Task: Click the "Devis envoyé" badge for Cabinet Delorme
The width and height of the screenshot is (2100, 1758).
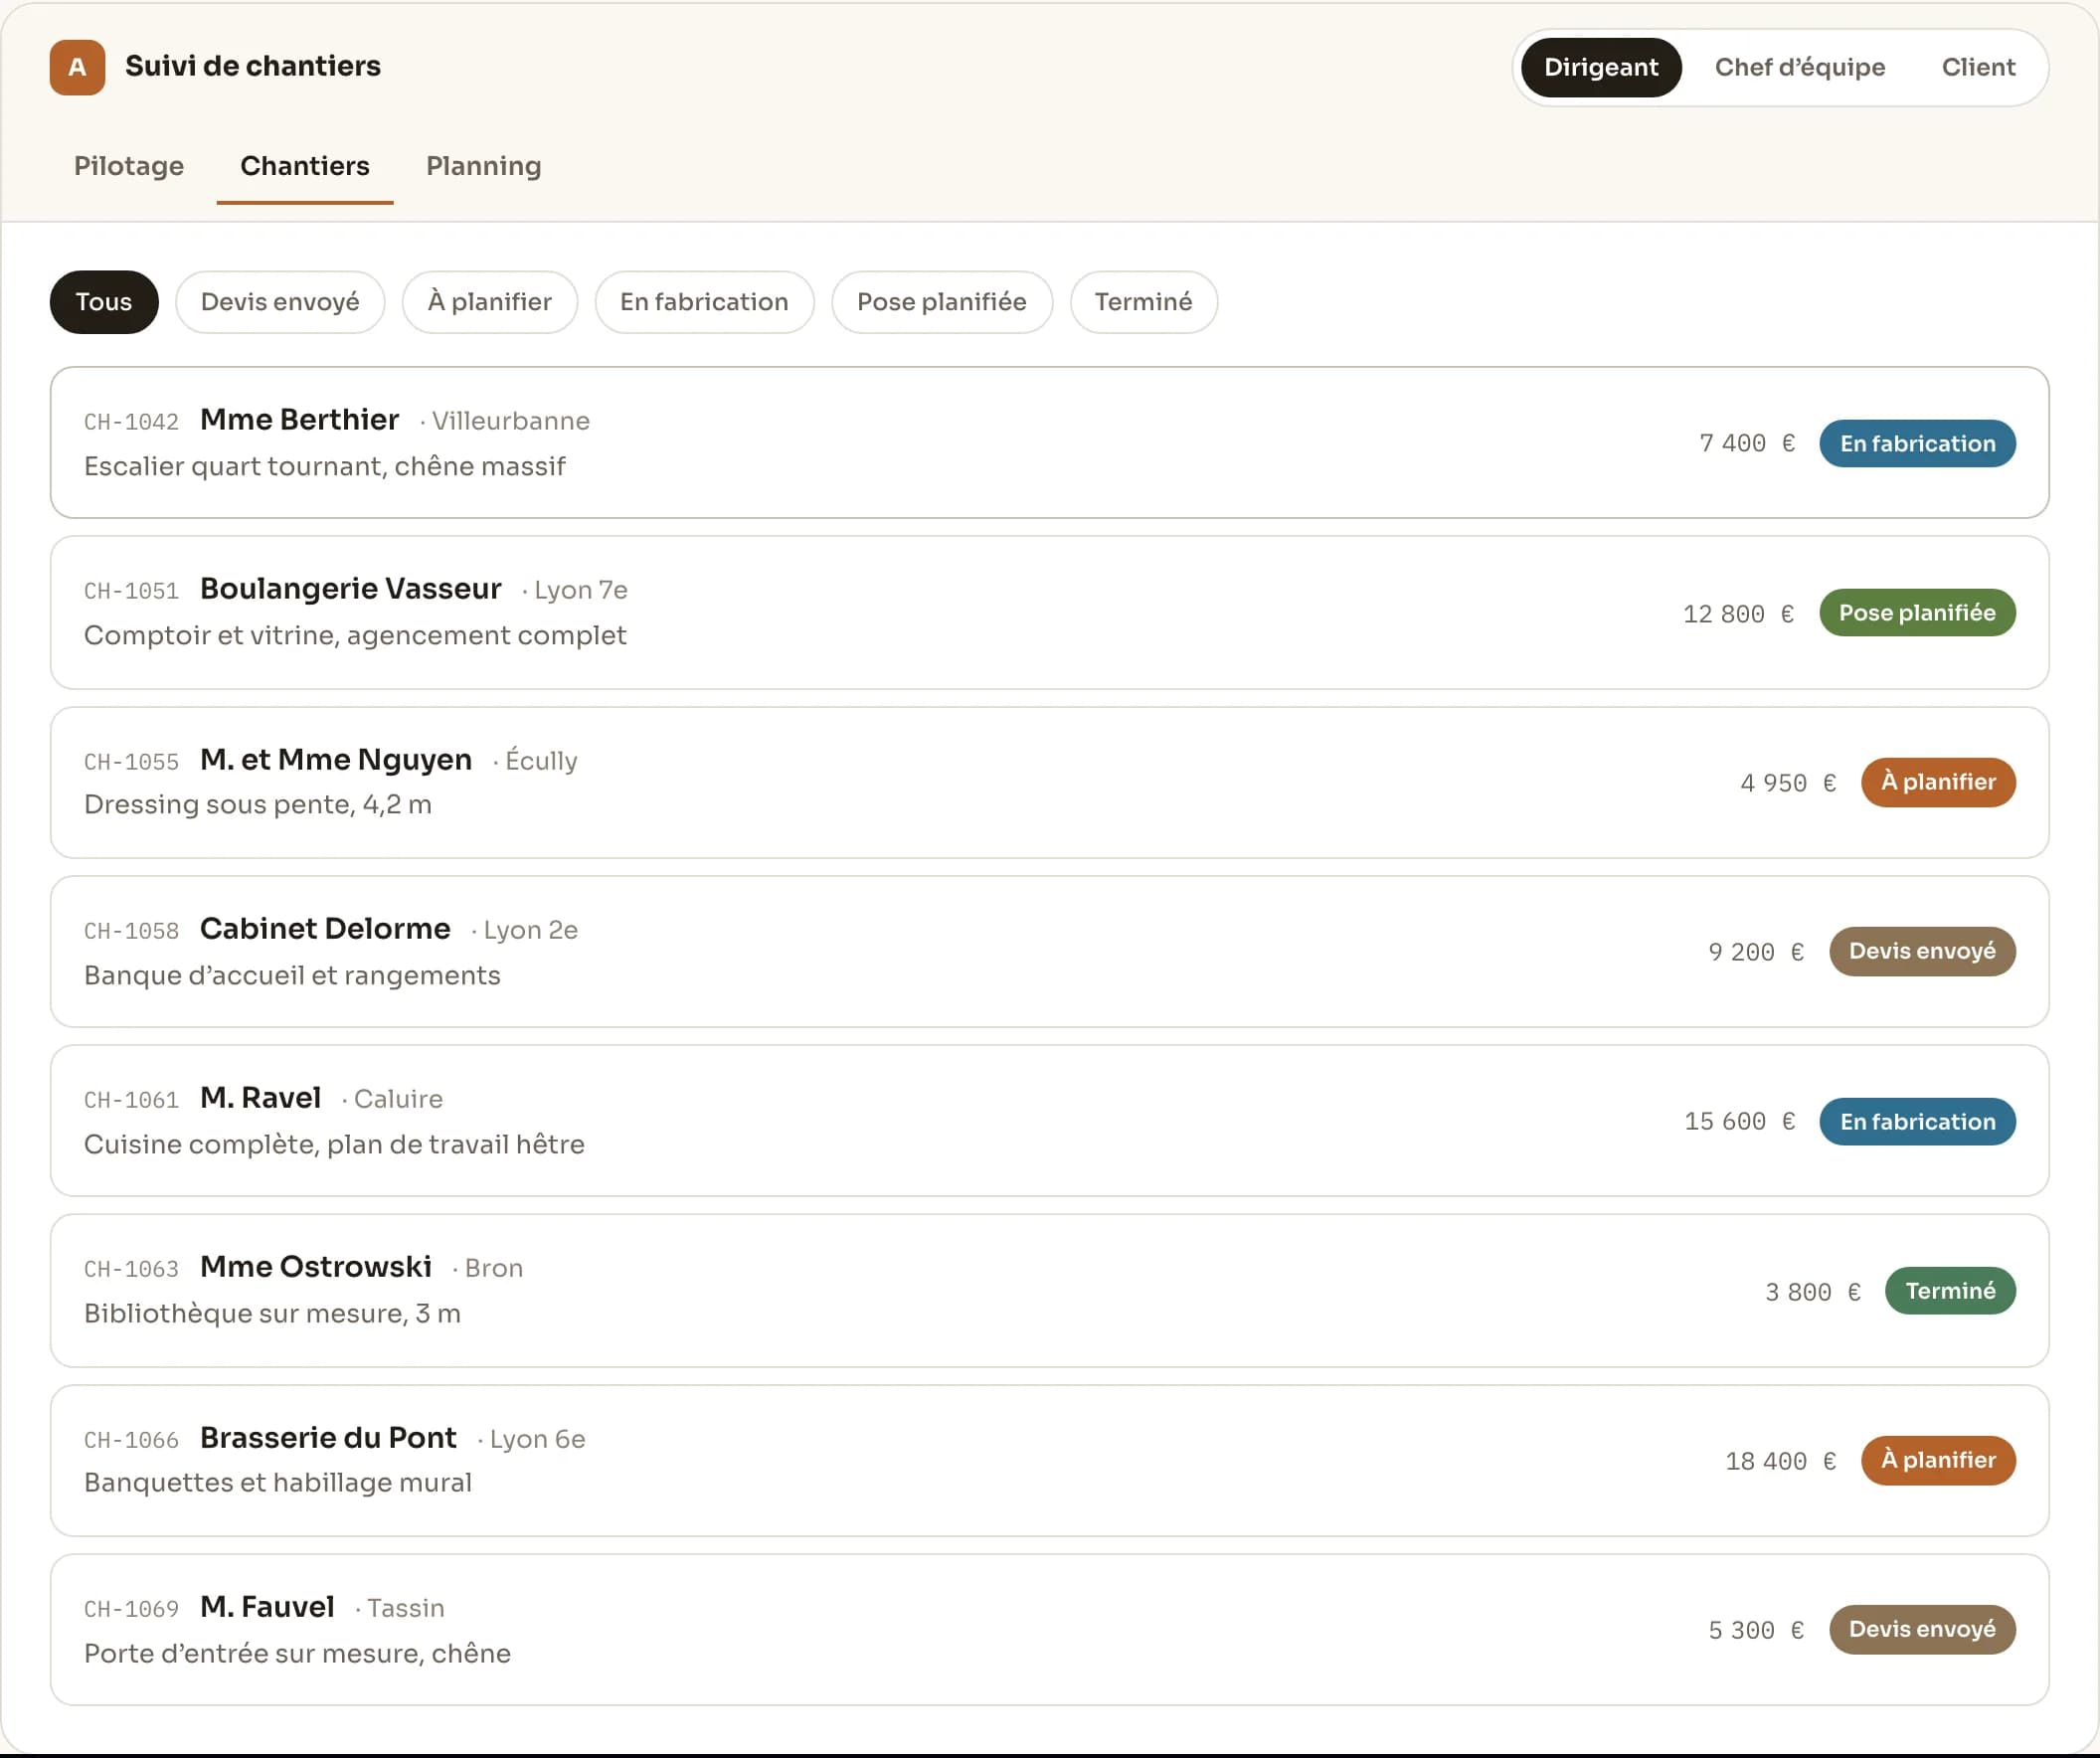Action: pos(1921,951)
